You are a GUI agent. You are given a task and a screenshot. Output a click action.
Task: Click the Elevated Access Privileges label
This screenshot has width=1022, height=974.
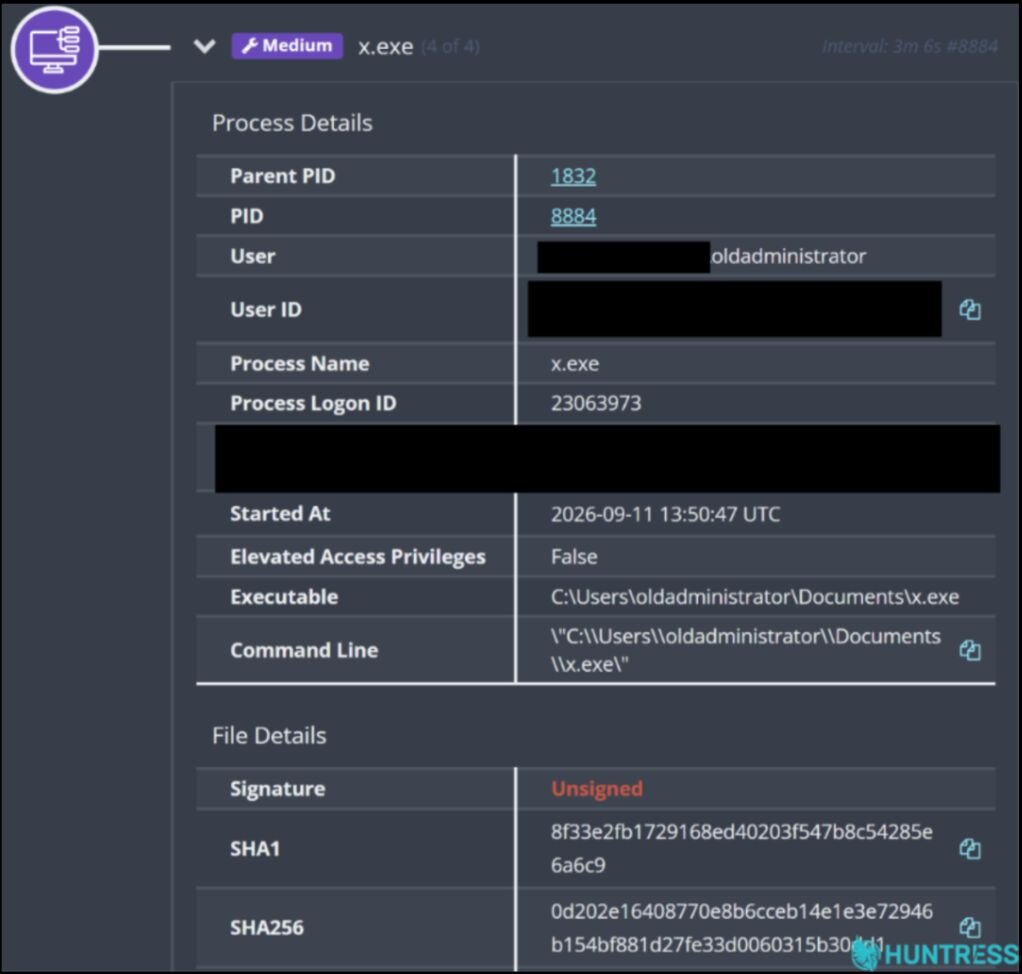tap(358, 557)
